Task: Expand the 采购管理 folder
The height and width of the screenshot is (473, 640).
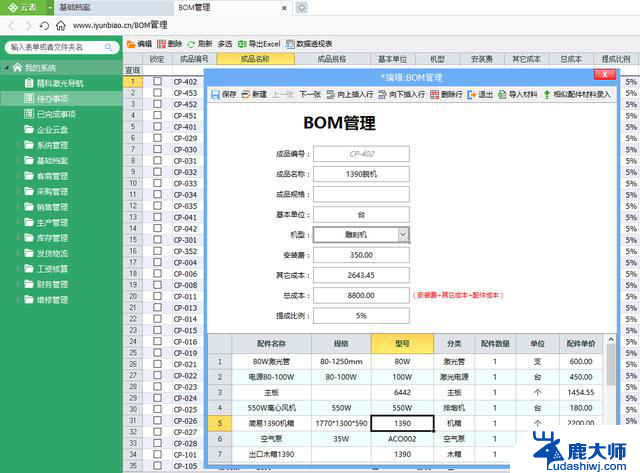Action: tap(18, 191)
